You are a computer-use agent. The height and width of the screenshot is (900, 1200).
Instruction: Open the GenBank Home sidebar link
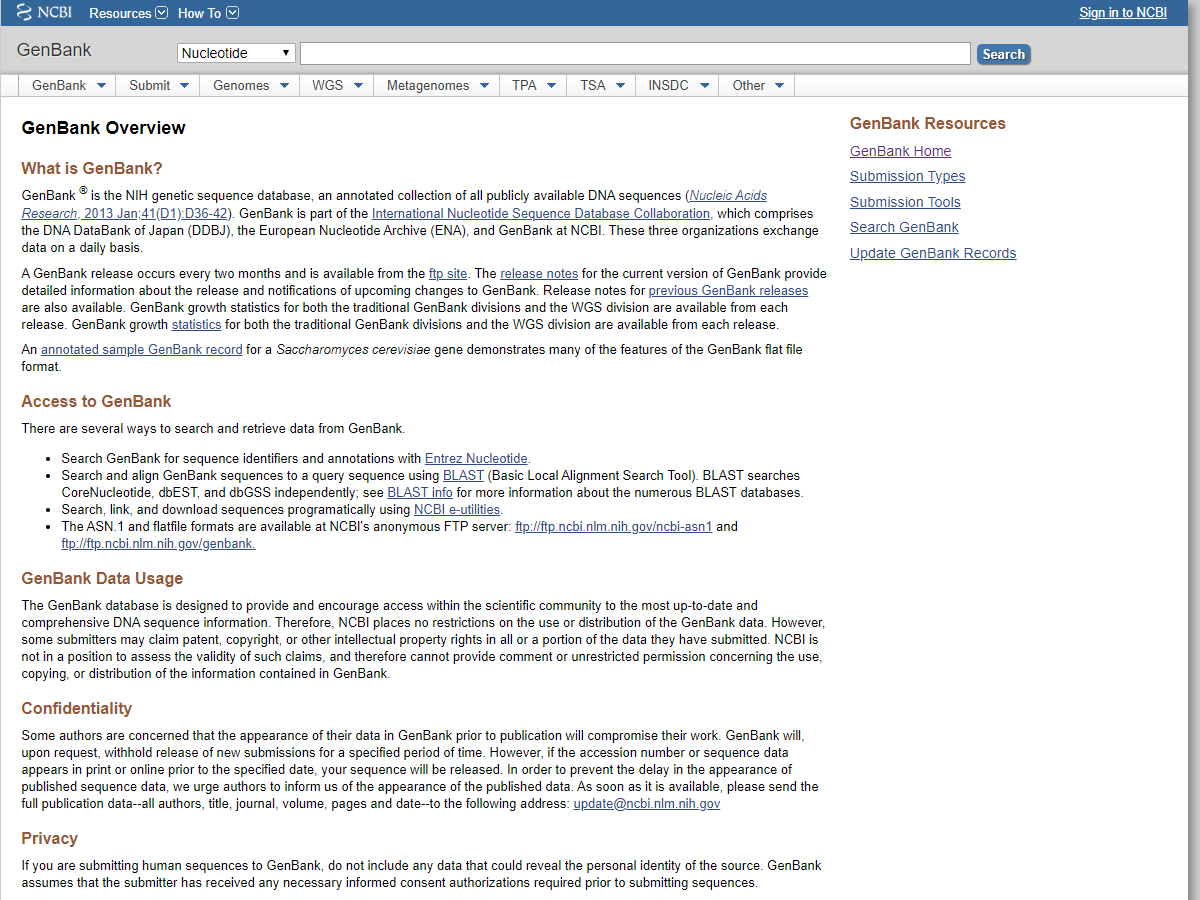[x=900, y=151]
